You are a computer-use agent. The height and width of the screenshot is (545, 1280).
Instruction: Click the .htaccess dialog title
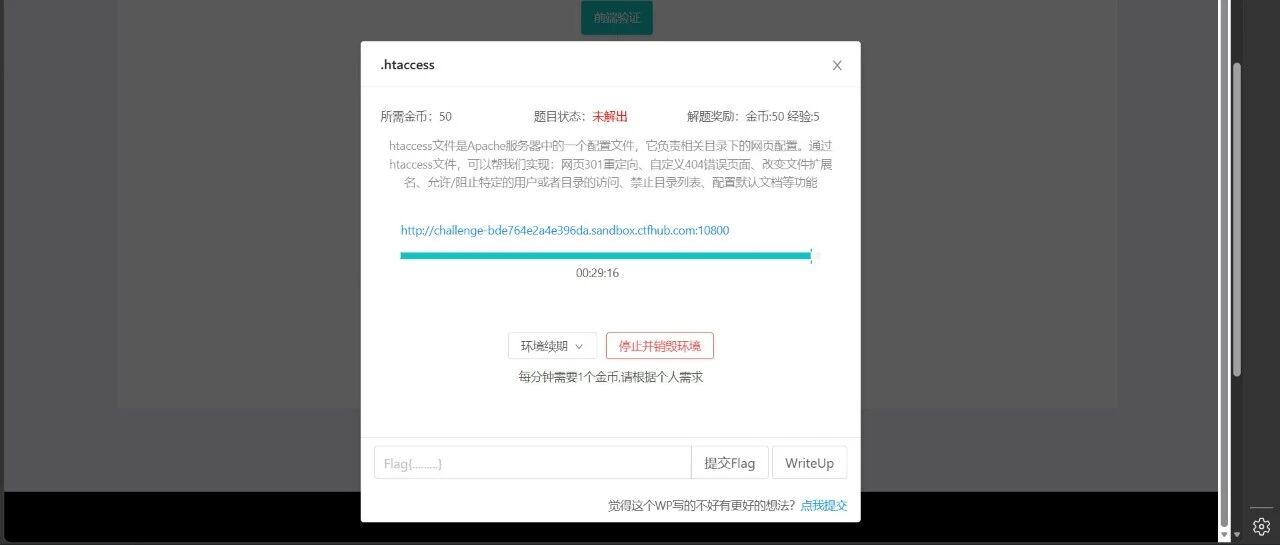[x=407, y=65]
